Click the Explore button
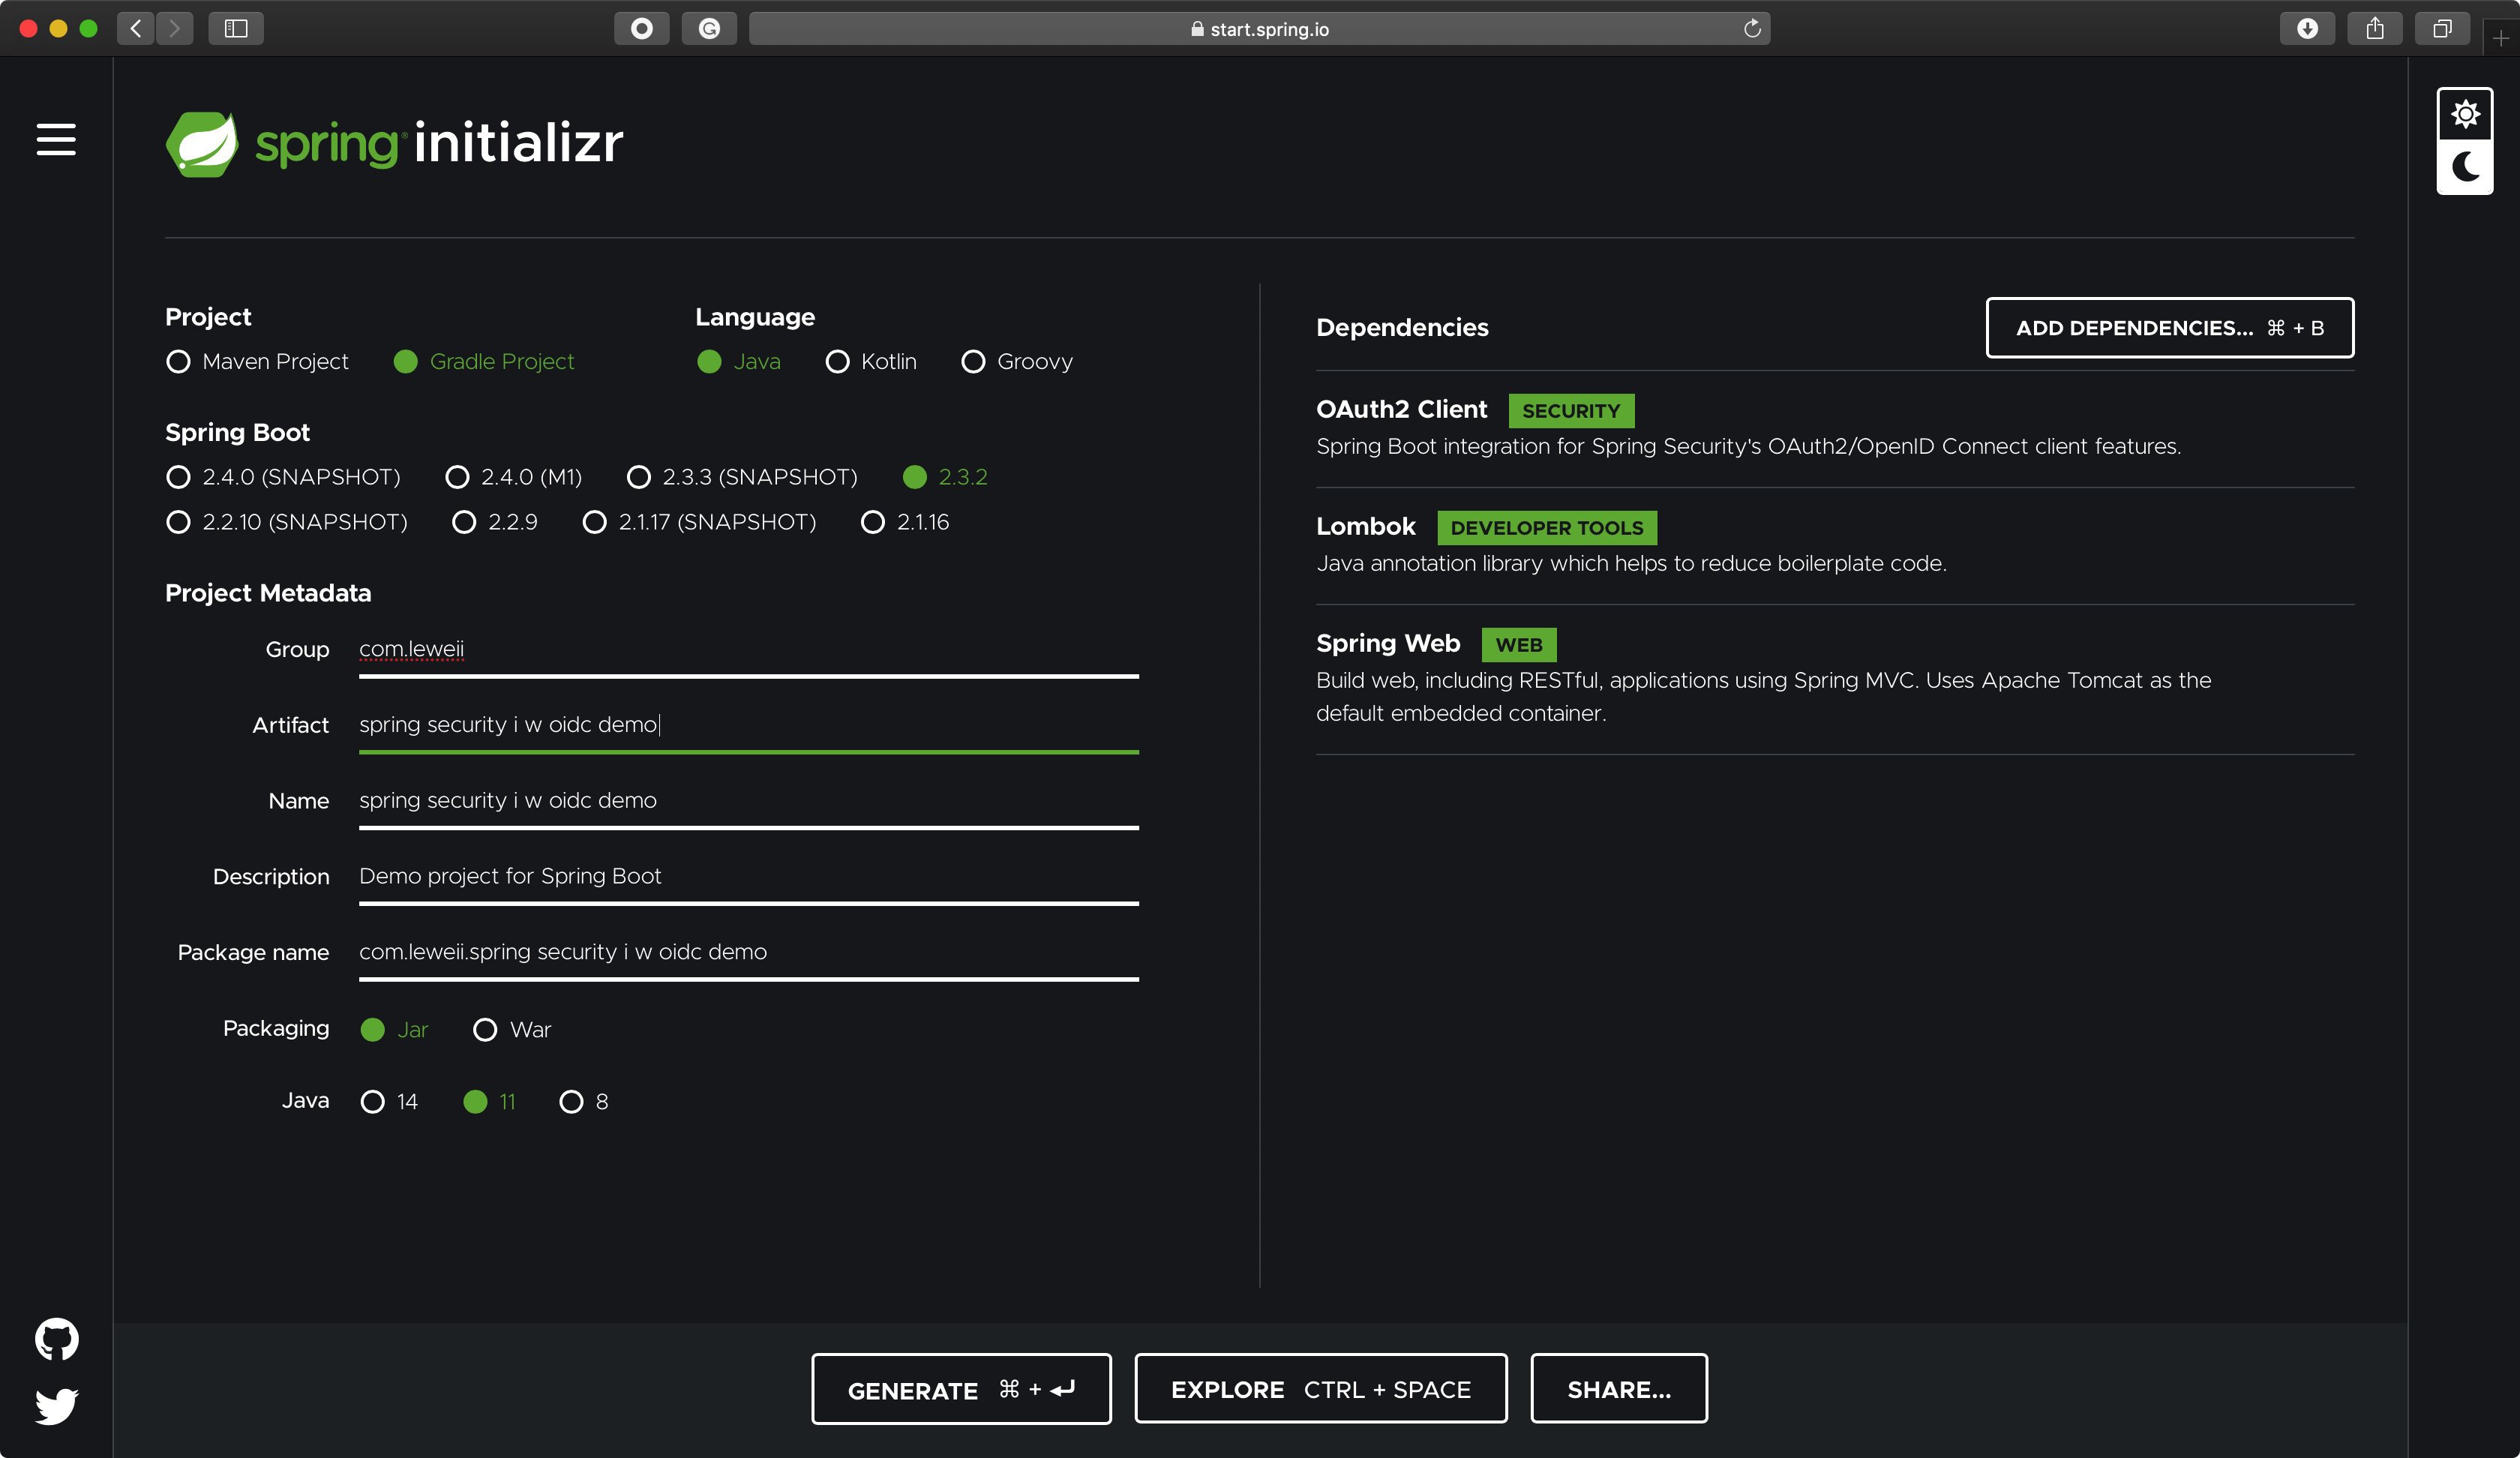Image resolution: width=2520 pixels, height=1458 pixels. 1320,1388
